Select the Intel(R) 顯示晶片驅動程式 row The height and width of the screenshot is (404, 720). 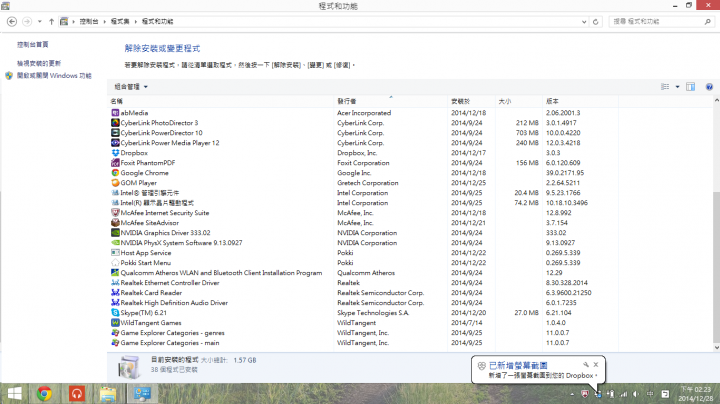(x=363, y=203)
